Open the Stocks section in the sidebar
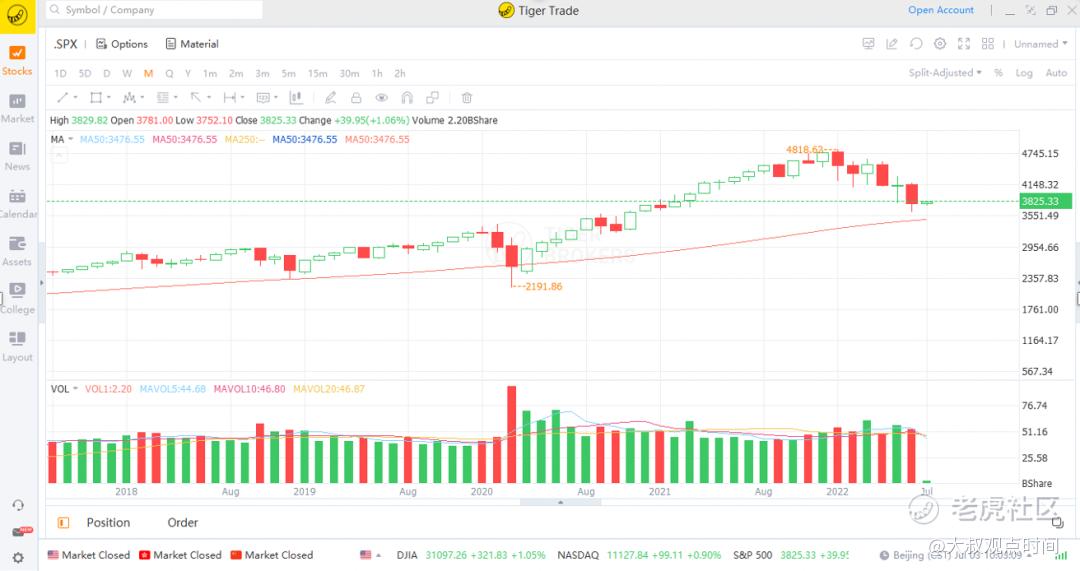1080x571 pixels. pos(17,61)
